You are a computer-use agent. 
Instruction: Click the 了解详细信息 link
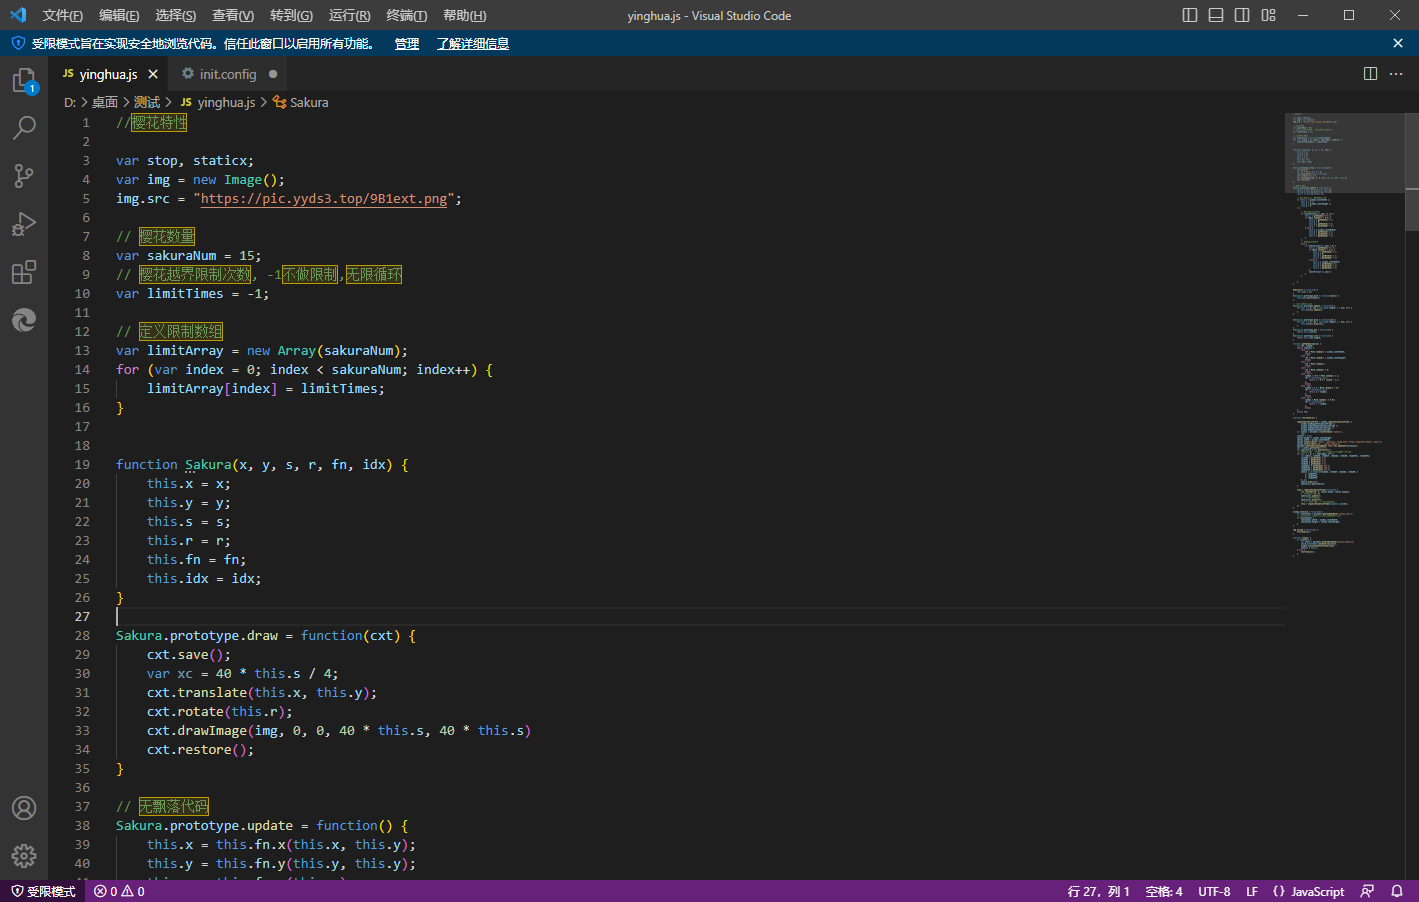pos(473,43)
